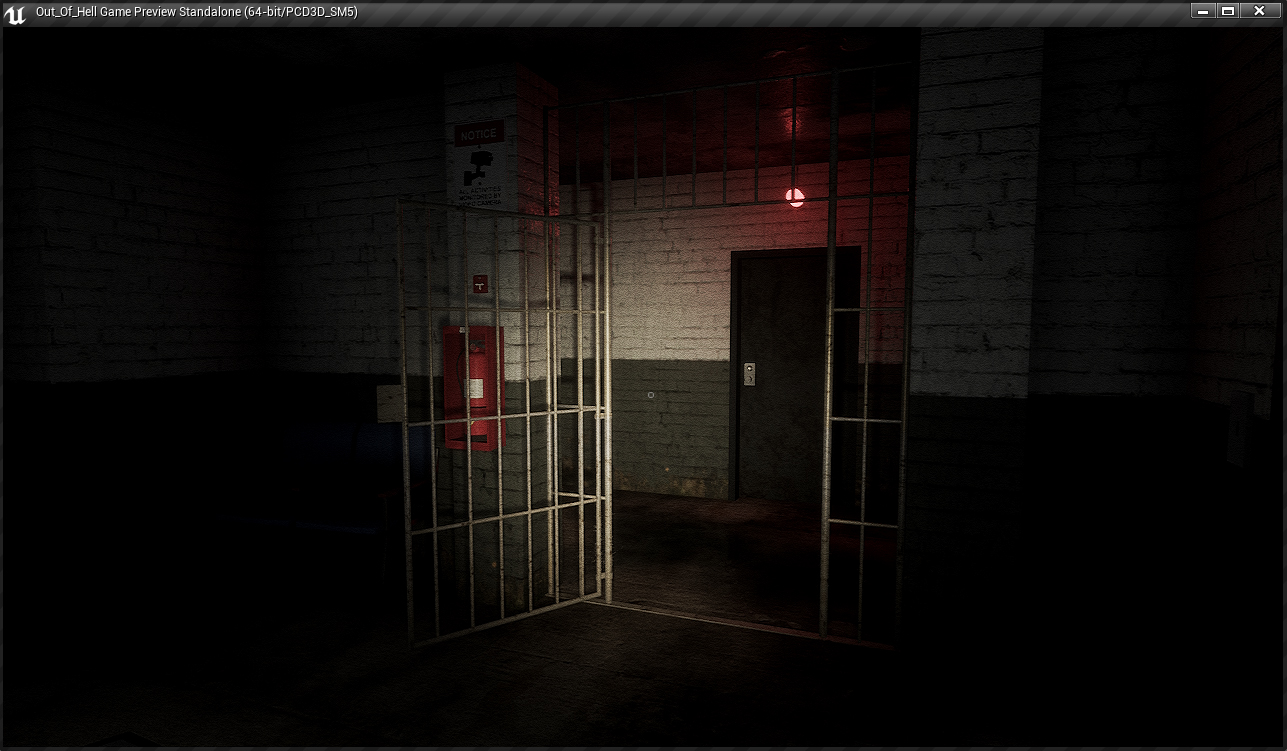Image resolution: width=1287 pixels, height=751 pixels.
Task: Click the Out_Of_Hell Game Preview title text
Action: click(x=196, y=12)
